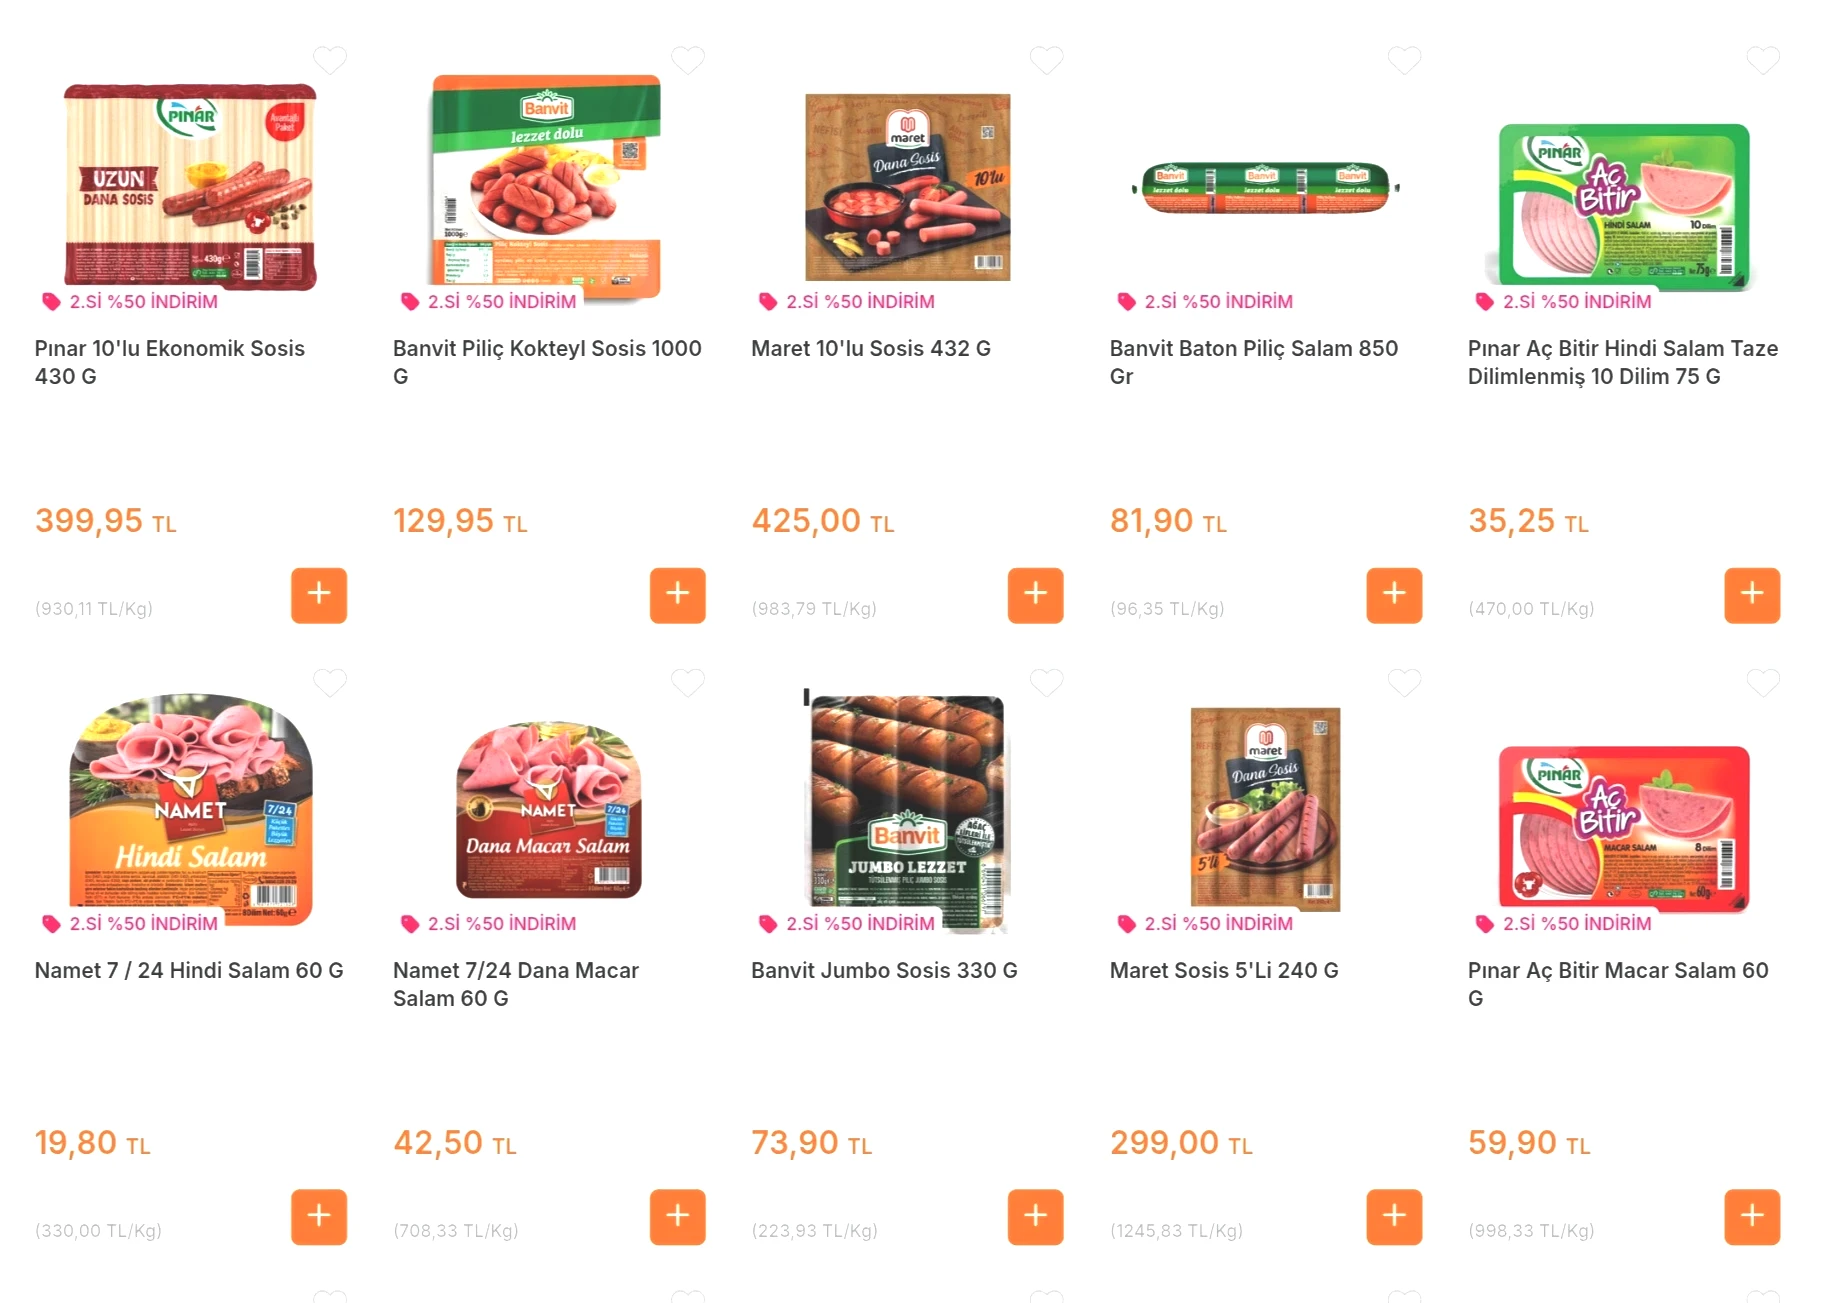1837x1303 pixels.
Task: Open Banvit Piliç Kokteyl Sosis 1000 G title
Action: click(547, 362)
